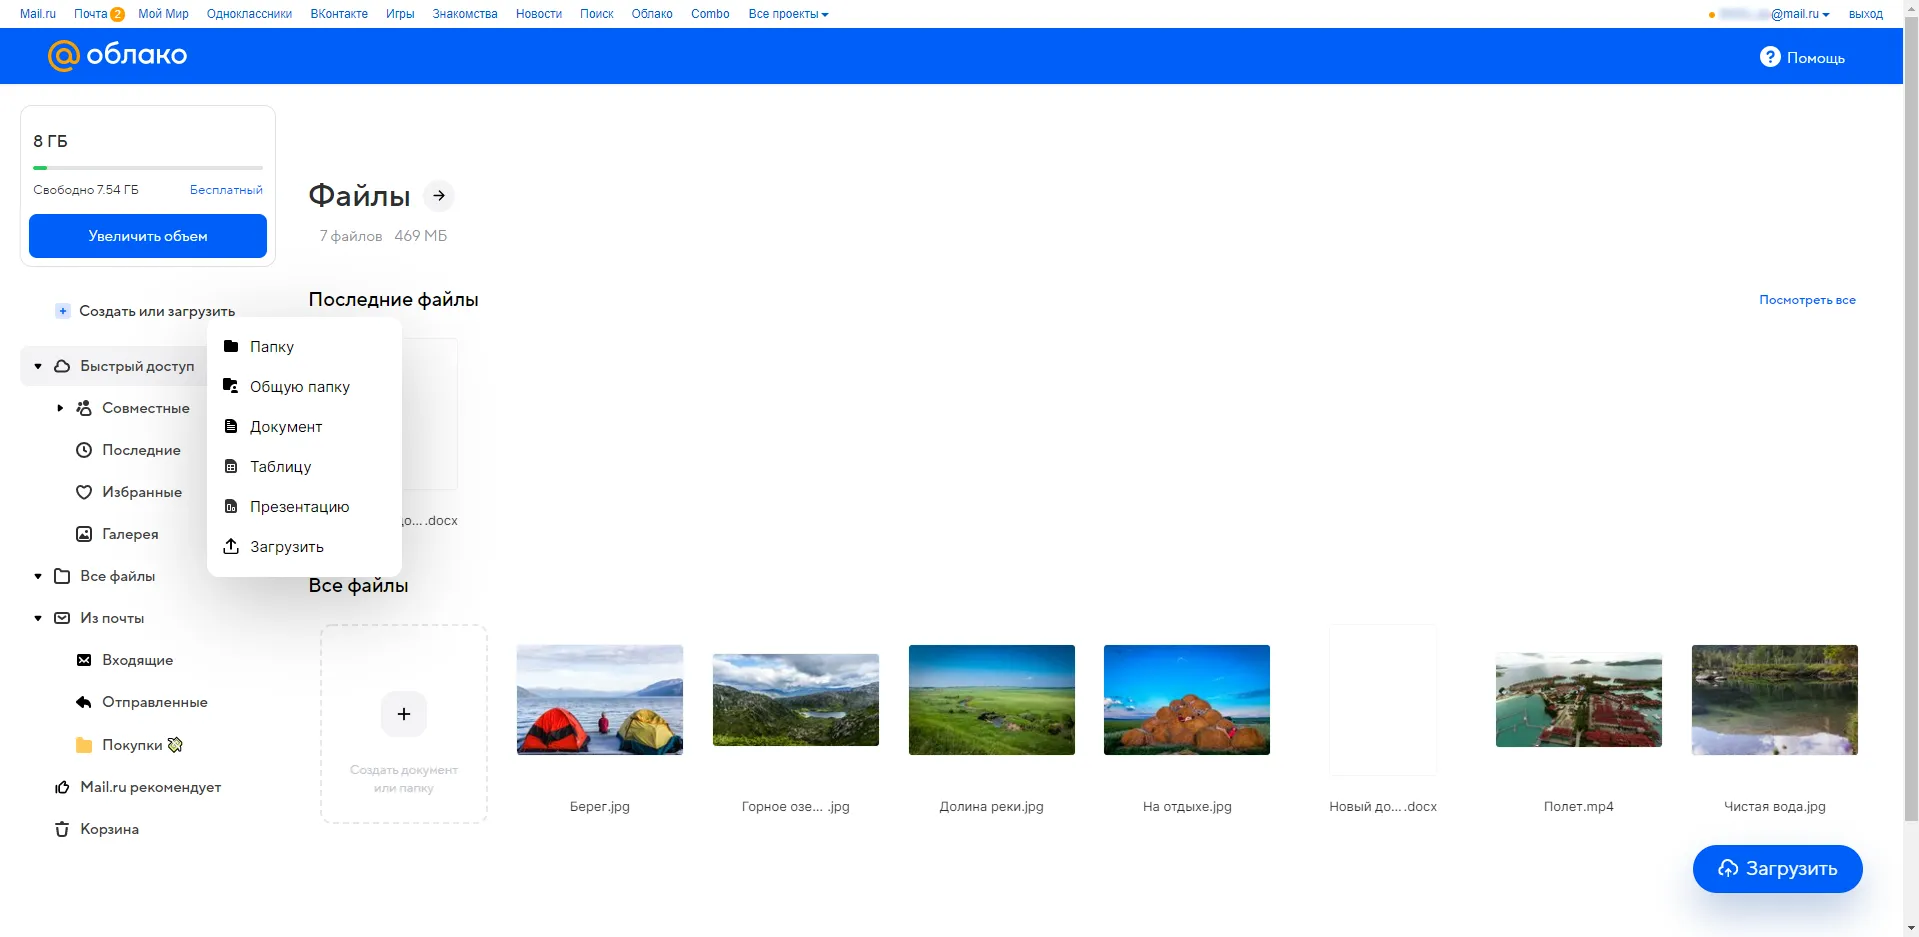Click the blue floating Загрузить button
The width and height of the screenshot is (1919, 937).
click(x=1777, y=869)
